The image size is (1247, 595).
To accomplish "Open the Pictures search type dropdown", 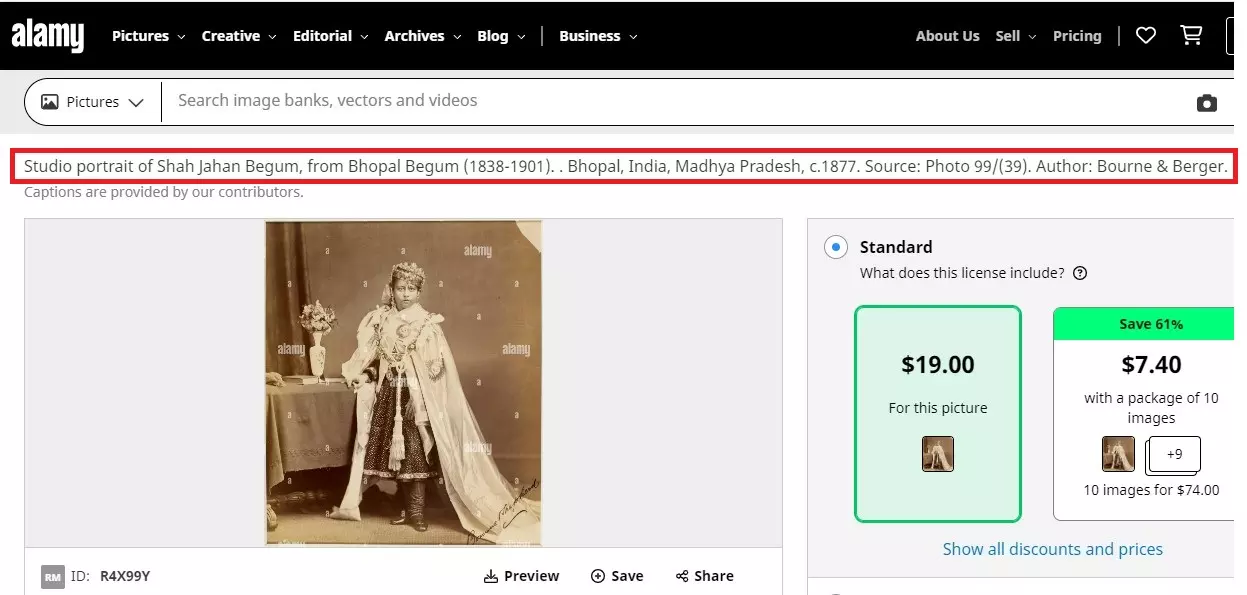I will [x=92, y=102].
